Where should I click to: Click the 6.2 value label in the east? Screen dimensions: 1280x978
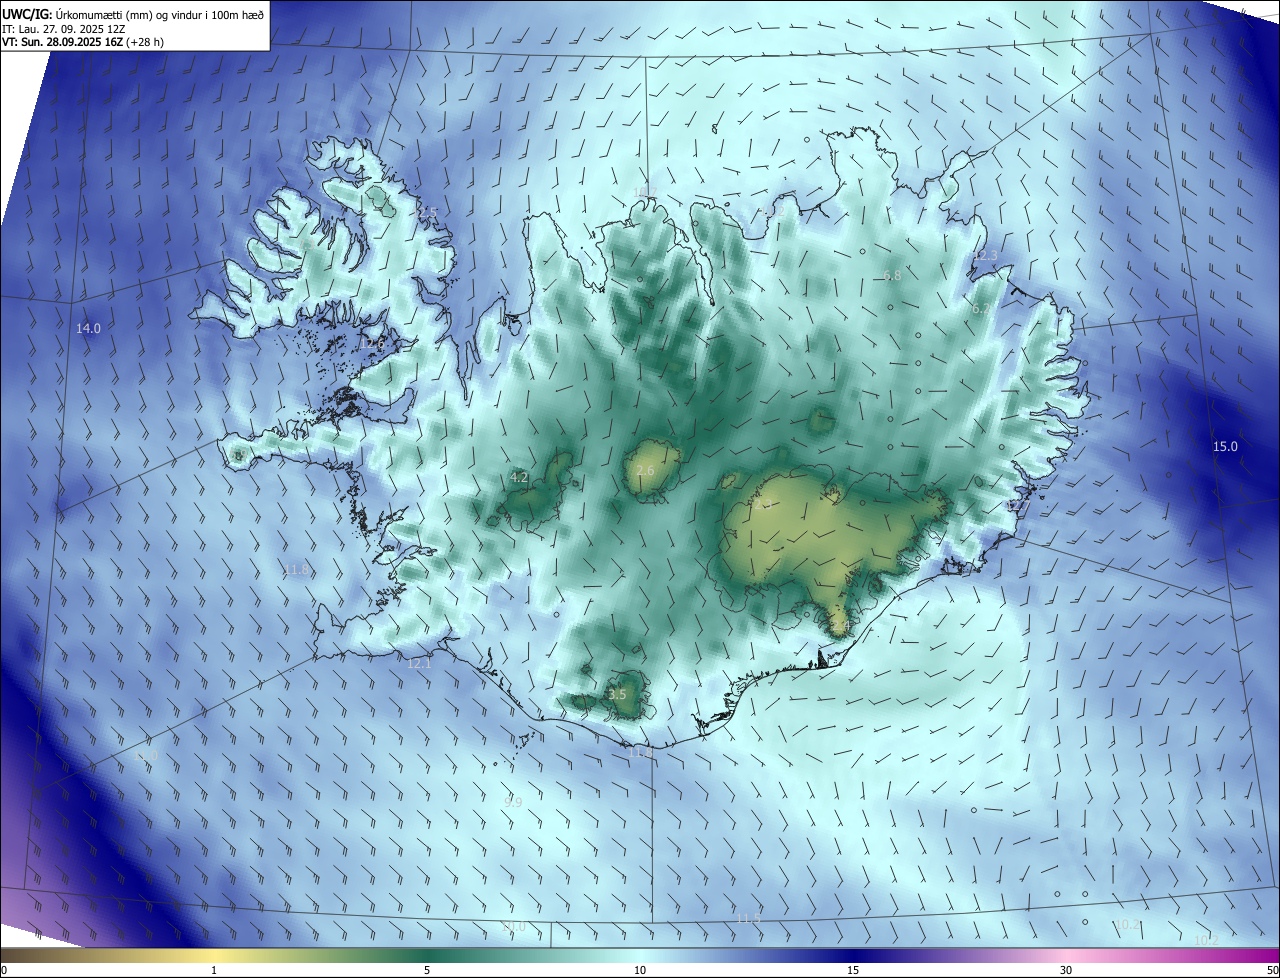tap(981, 309)
